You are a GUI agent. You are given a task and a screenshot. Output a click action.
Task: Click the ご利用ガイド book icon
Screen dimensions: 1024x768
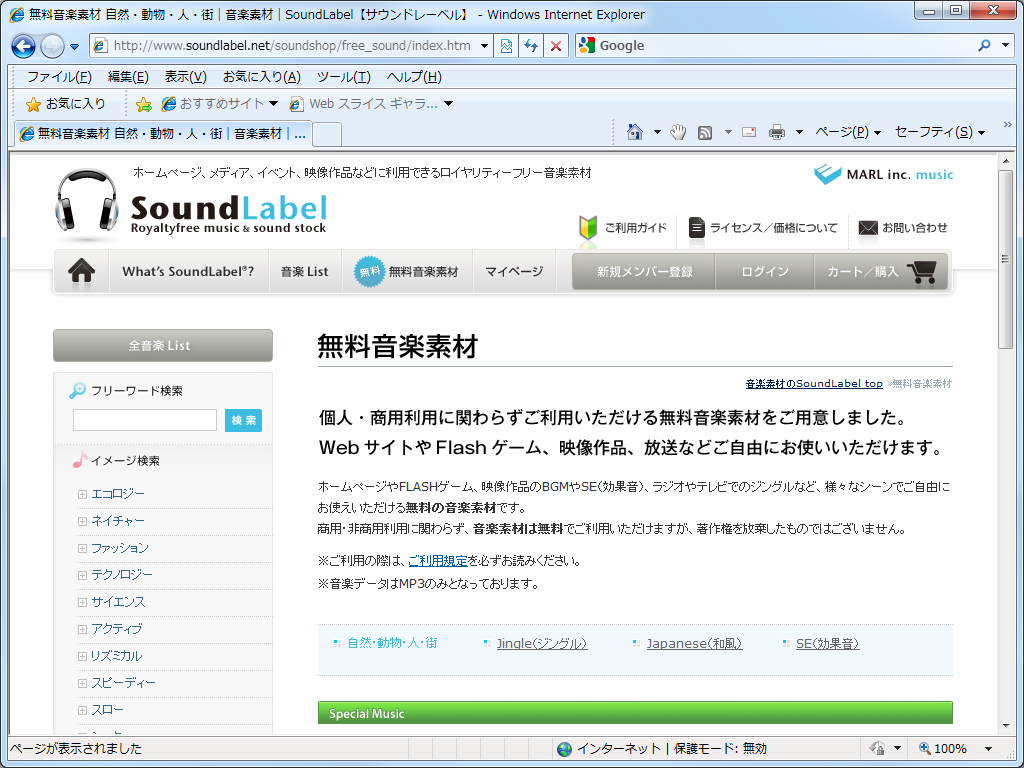(588, 227)
